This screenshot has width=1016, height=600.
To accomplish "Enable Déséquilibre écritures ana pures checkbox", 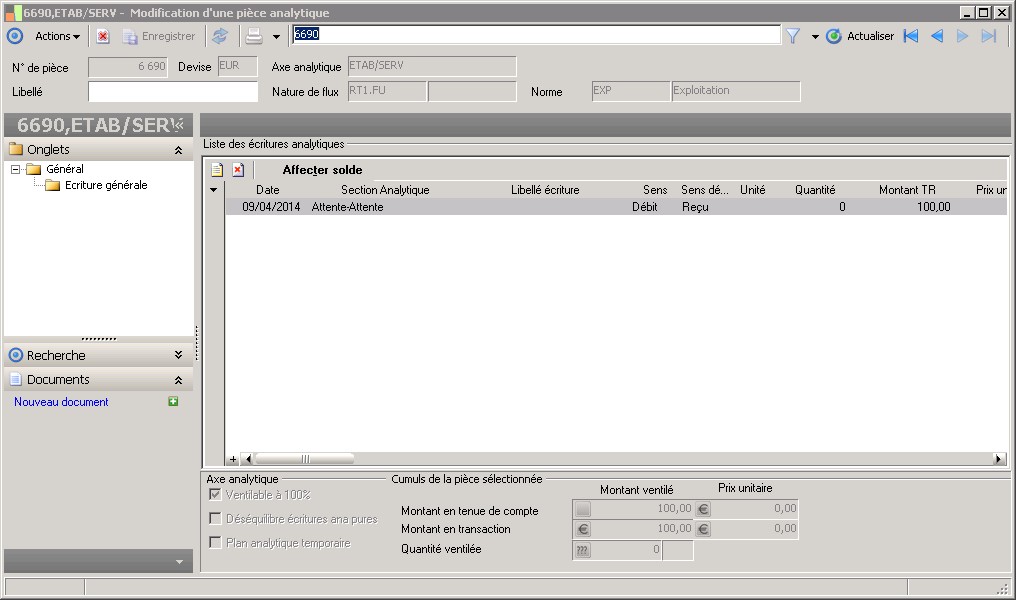I will click(x=215, y=519).
